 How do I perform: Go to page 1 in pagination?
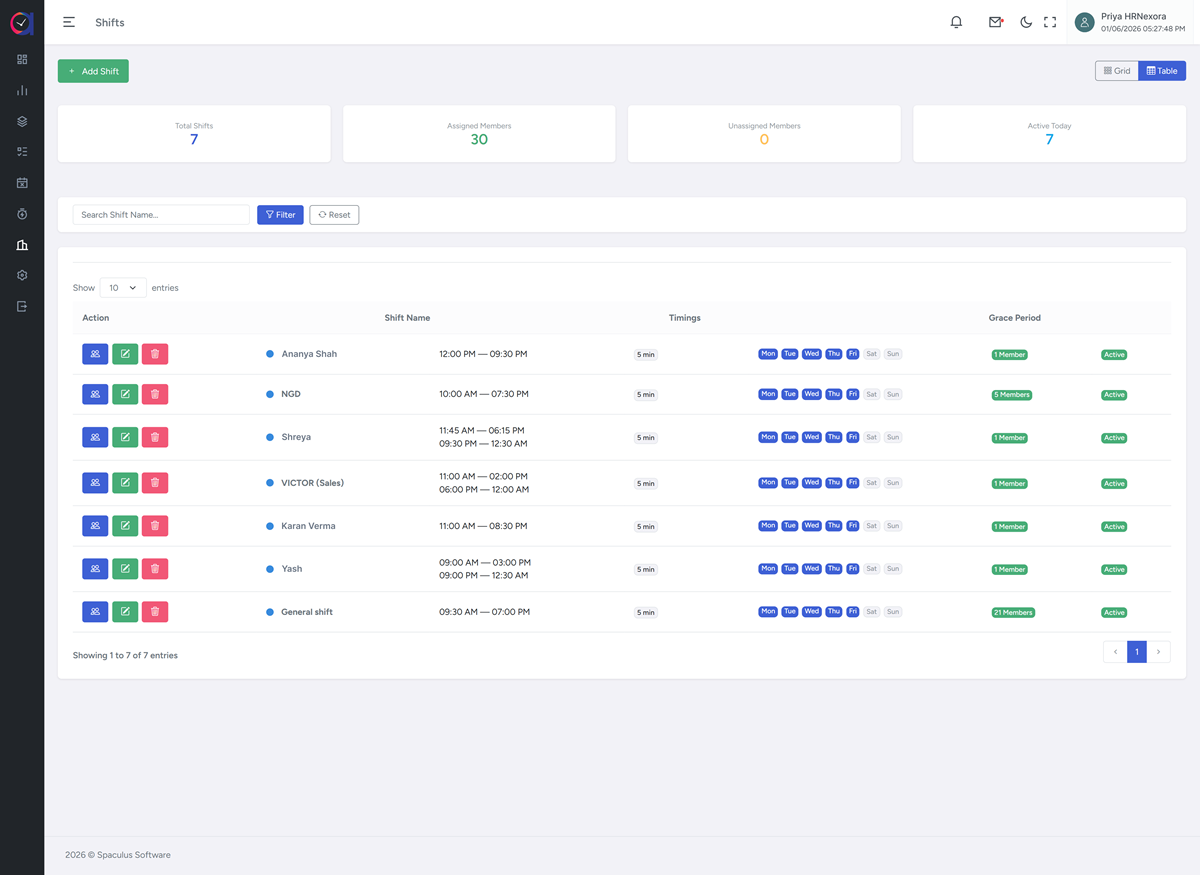[1136, 652]
